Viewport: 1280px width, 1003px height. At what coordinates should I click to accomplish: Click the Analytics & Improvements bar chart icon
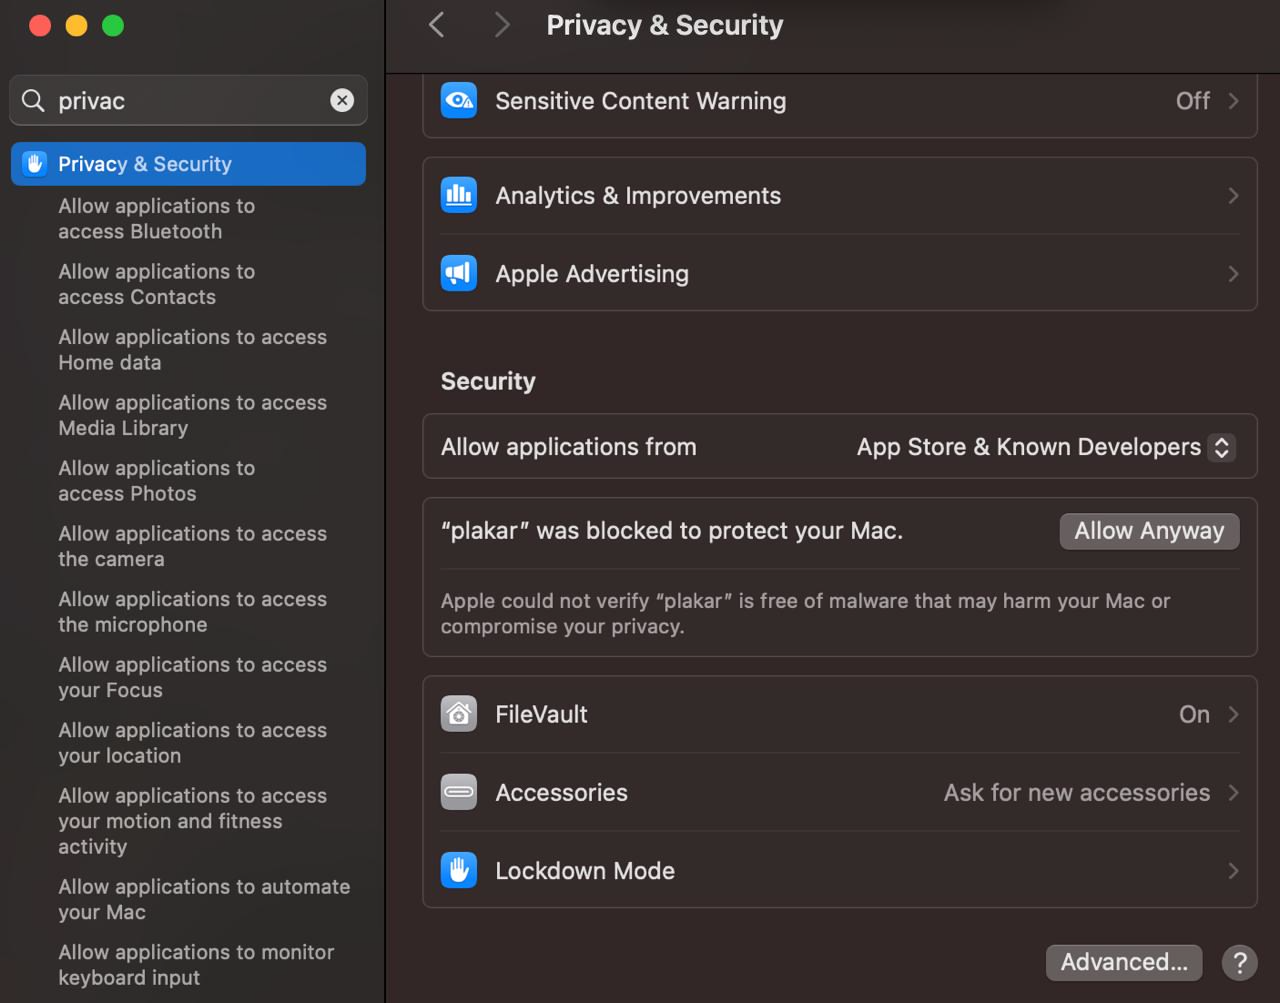pos(458,195)
